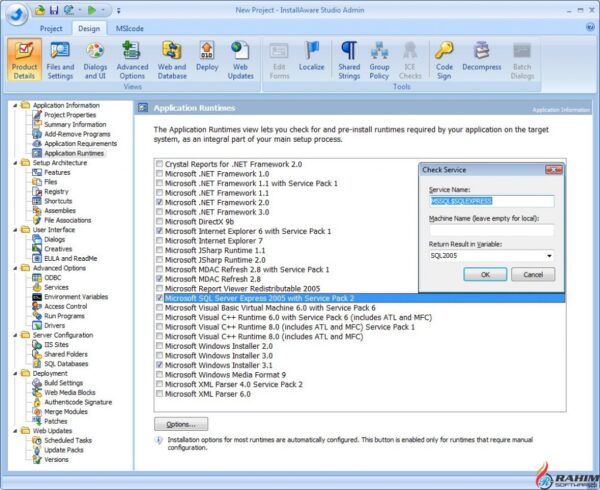Select File Associations tree item
This screenshot has width=600, height=490.
[67, 220]
